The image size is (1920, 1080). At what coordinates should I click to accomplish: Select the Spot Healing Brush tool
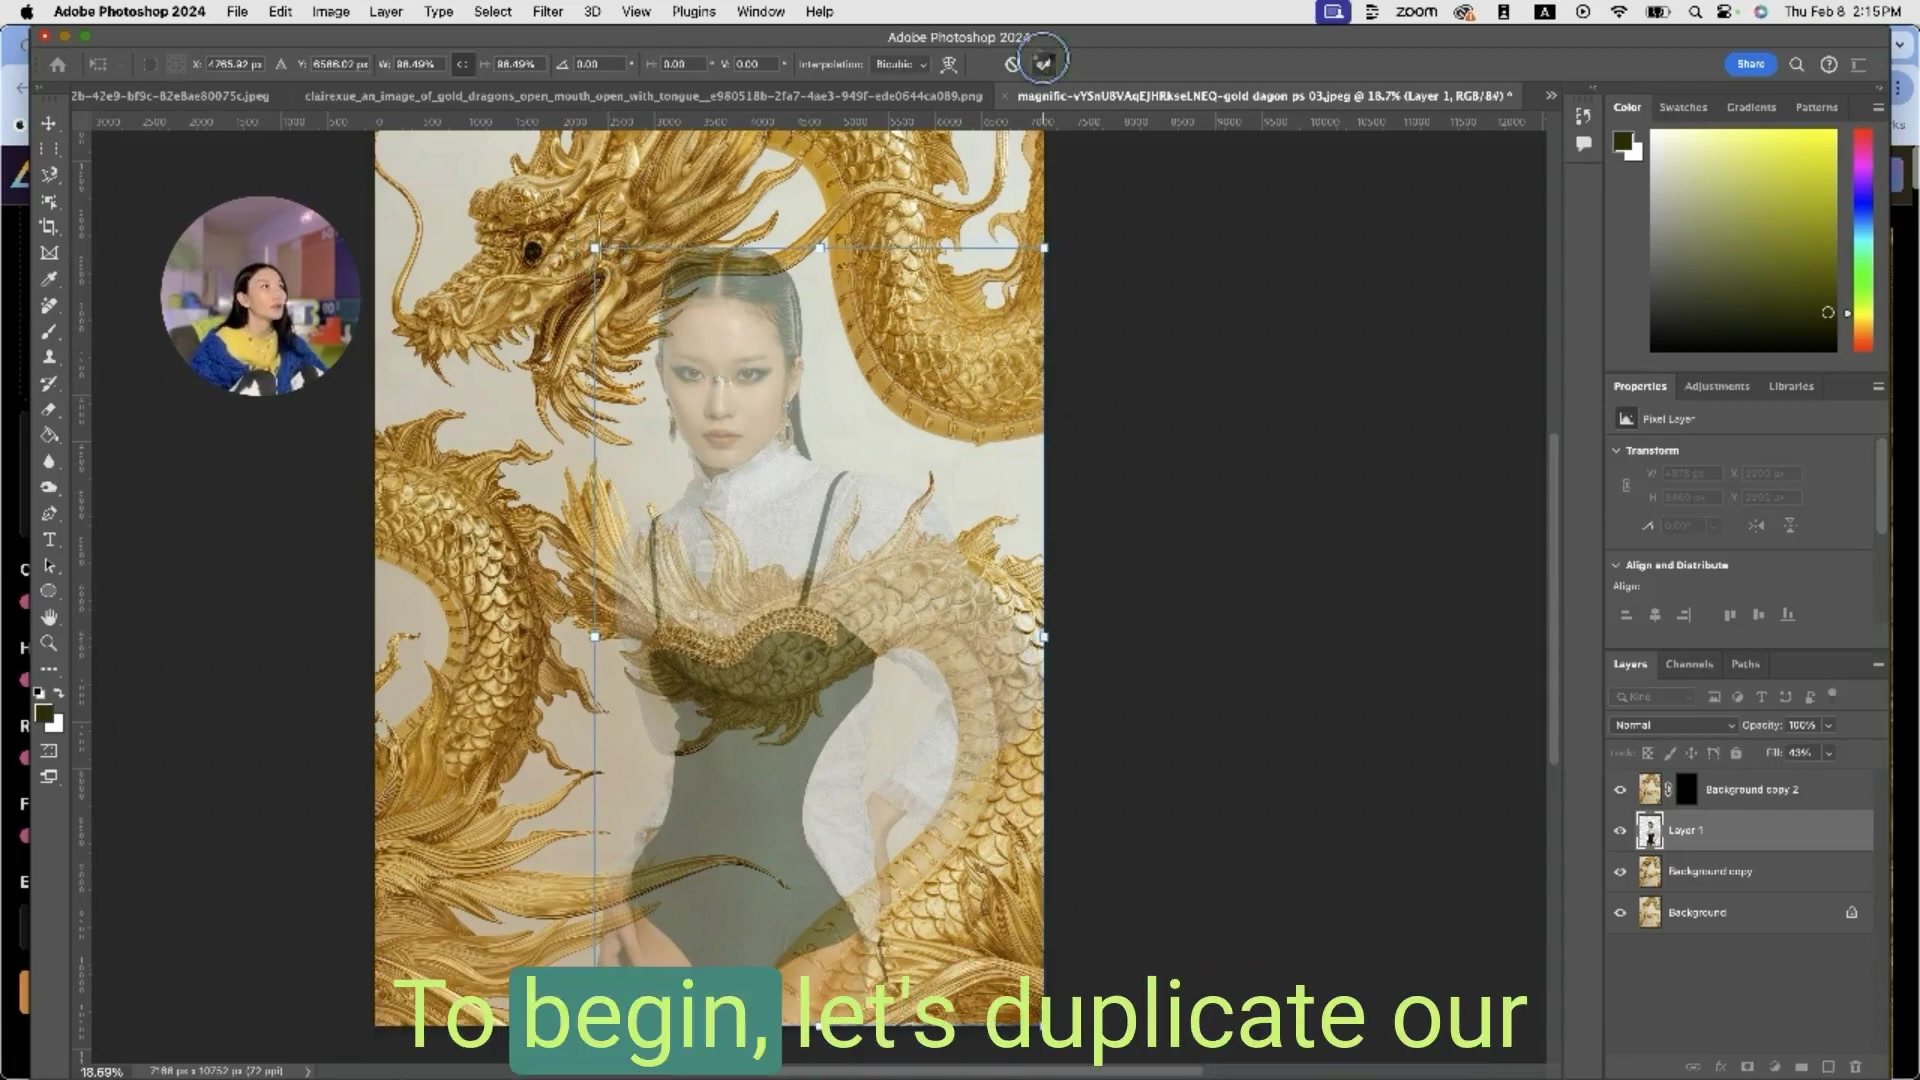click(x=49, y=305)
